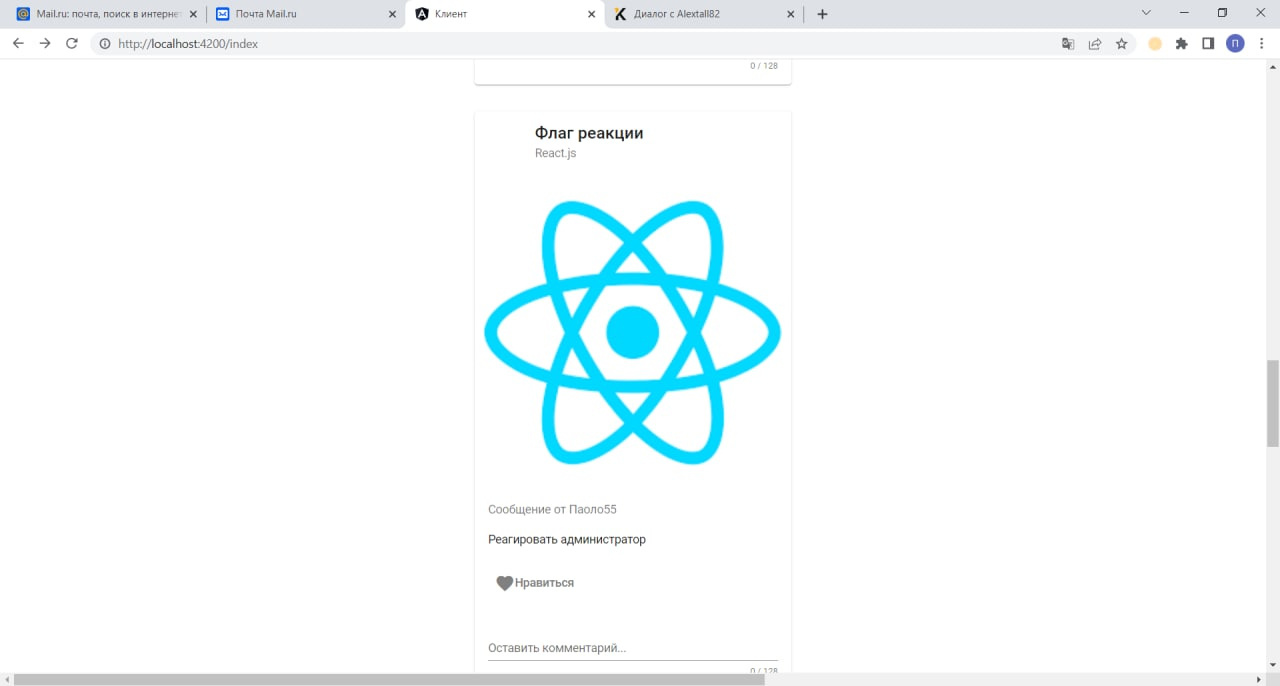Click the Реагировать администратор caption

pos(567,539)
